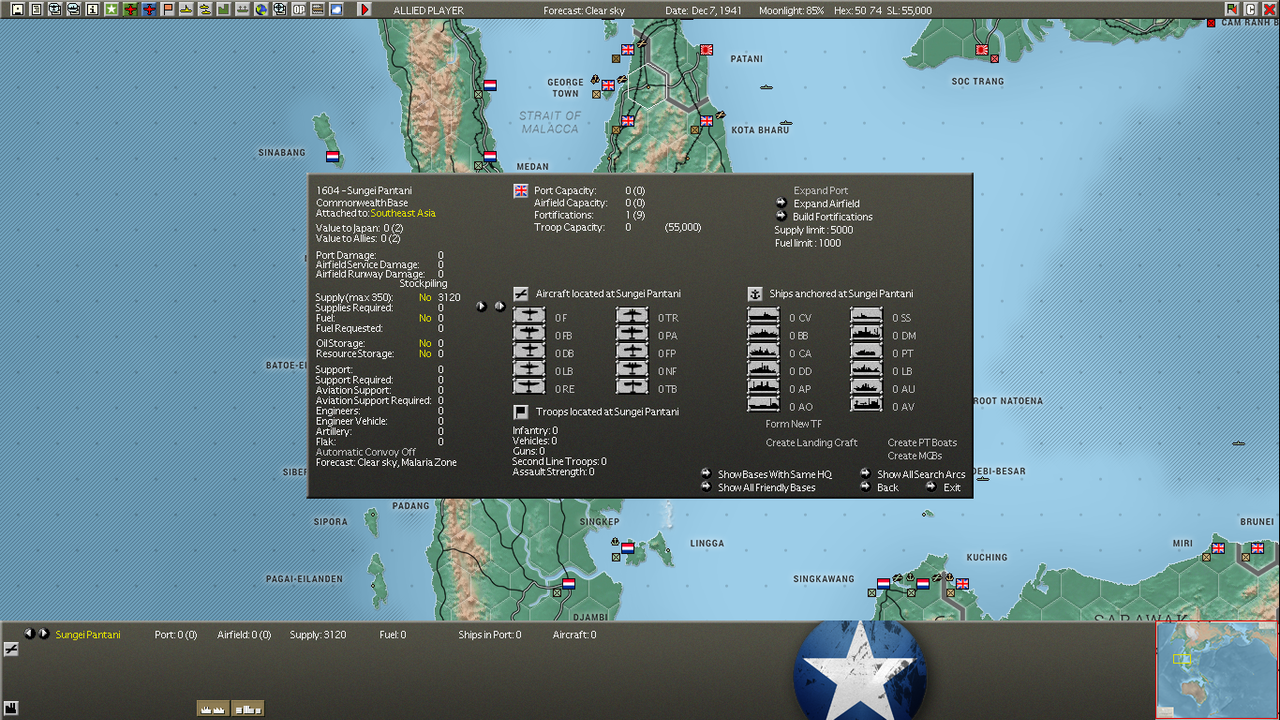Click arrow bullet beside 'Show All Search Arcs'

coord(866,474)
